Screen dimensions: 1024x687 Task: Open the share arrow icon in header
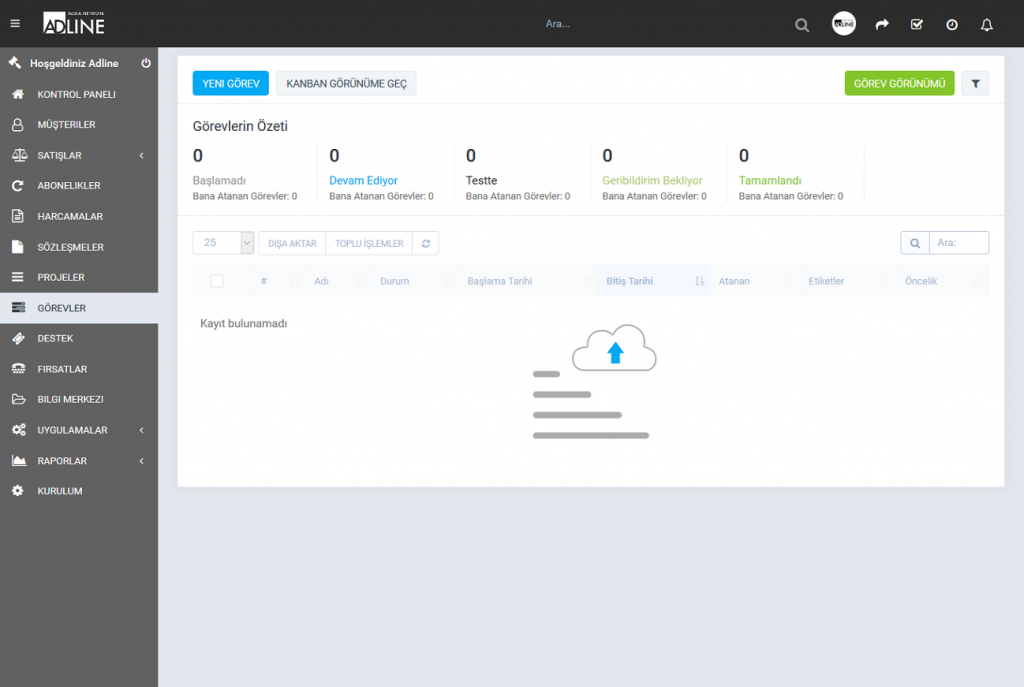pos(882,25)
